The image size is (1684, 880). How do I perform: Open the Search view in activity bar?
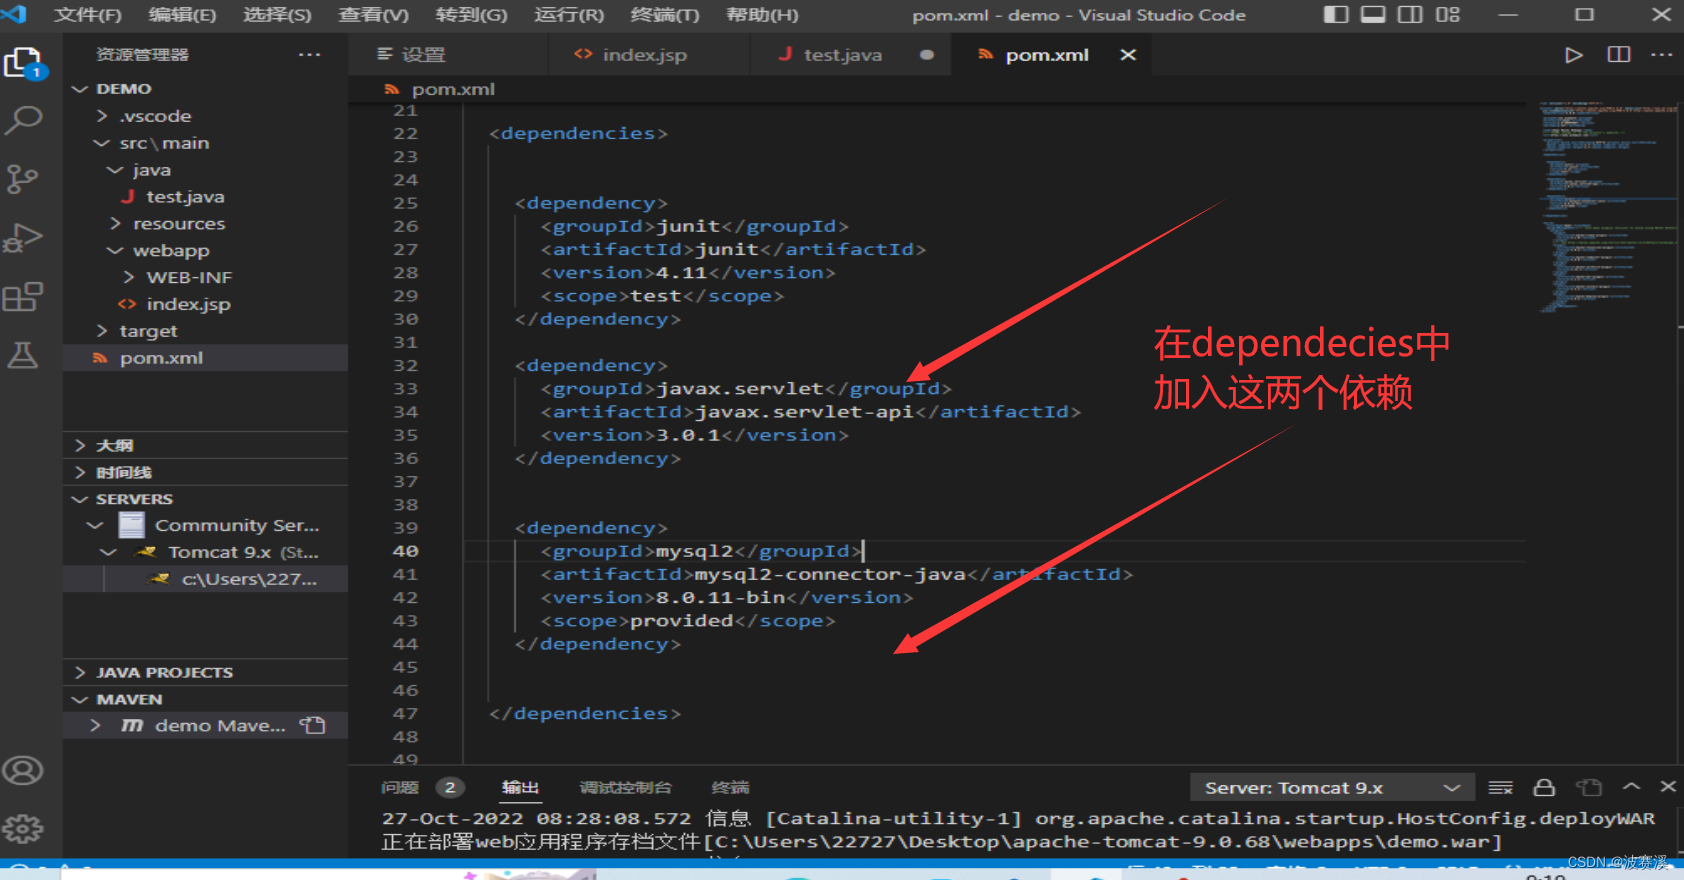23,121
